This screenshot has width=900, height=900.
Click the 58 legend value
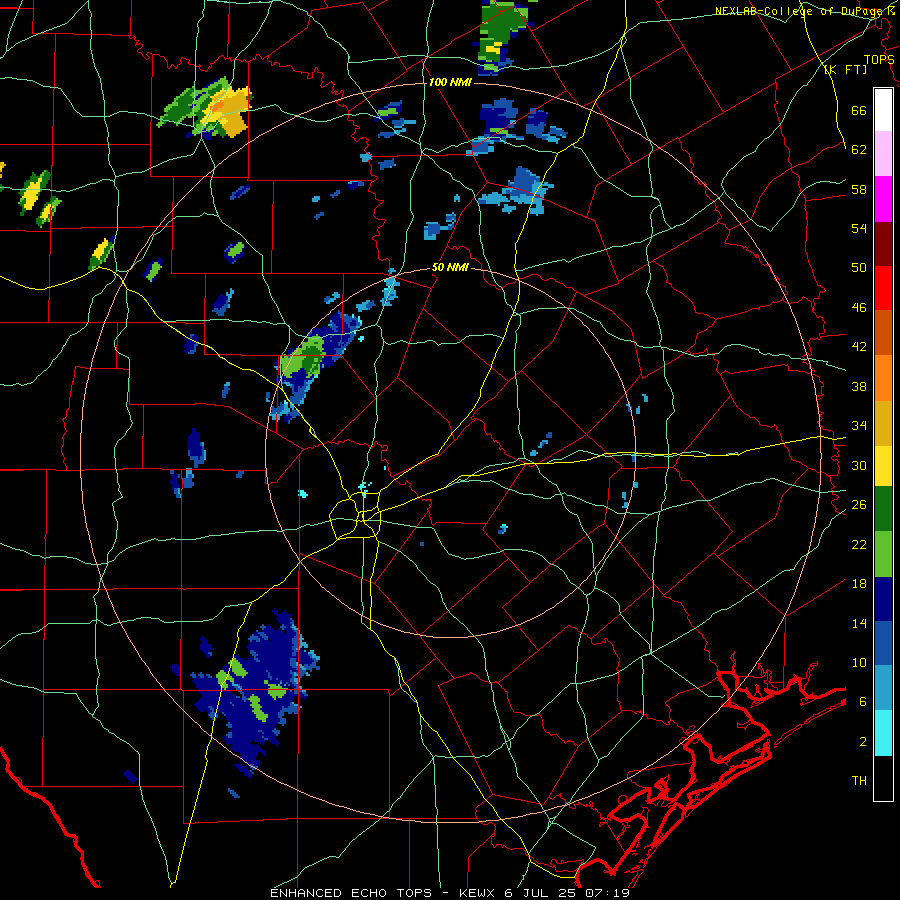point(859,189)
